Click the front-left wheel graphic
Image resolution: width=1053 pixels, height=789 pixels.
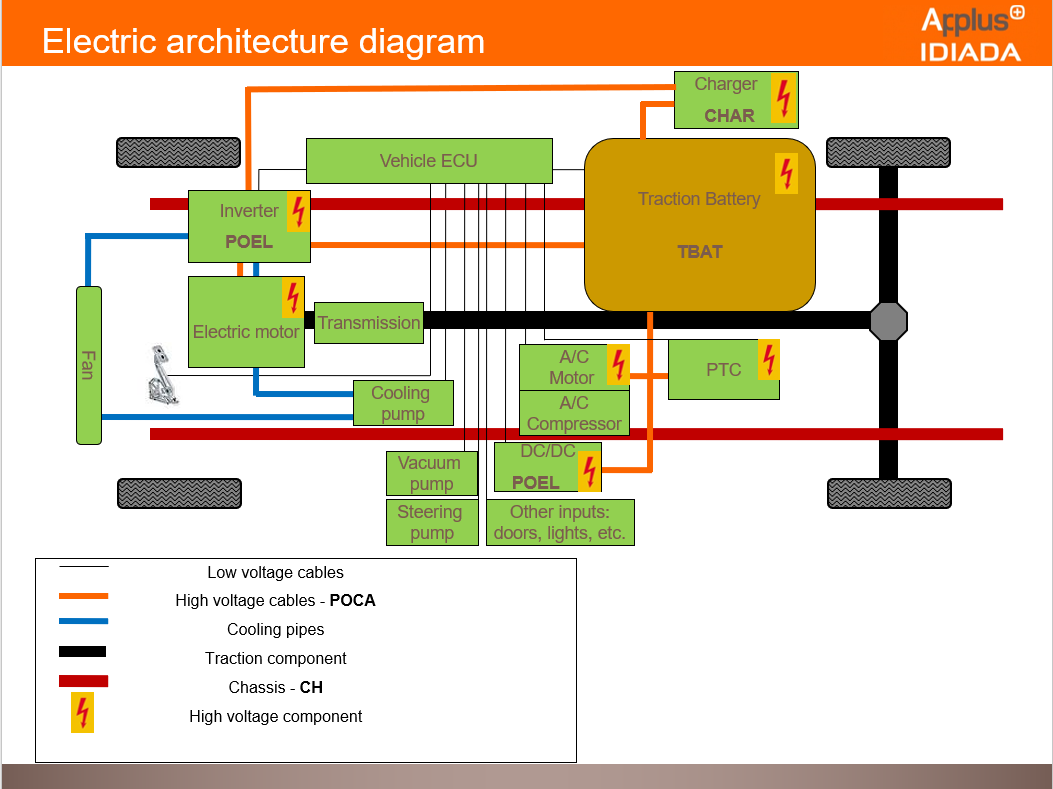pos(178,152)
